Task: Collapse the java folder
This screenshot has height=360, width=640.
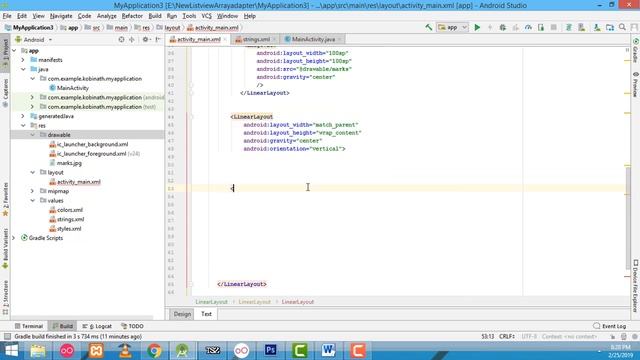Action: [23, 69]
